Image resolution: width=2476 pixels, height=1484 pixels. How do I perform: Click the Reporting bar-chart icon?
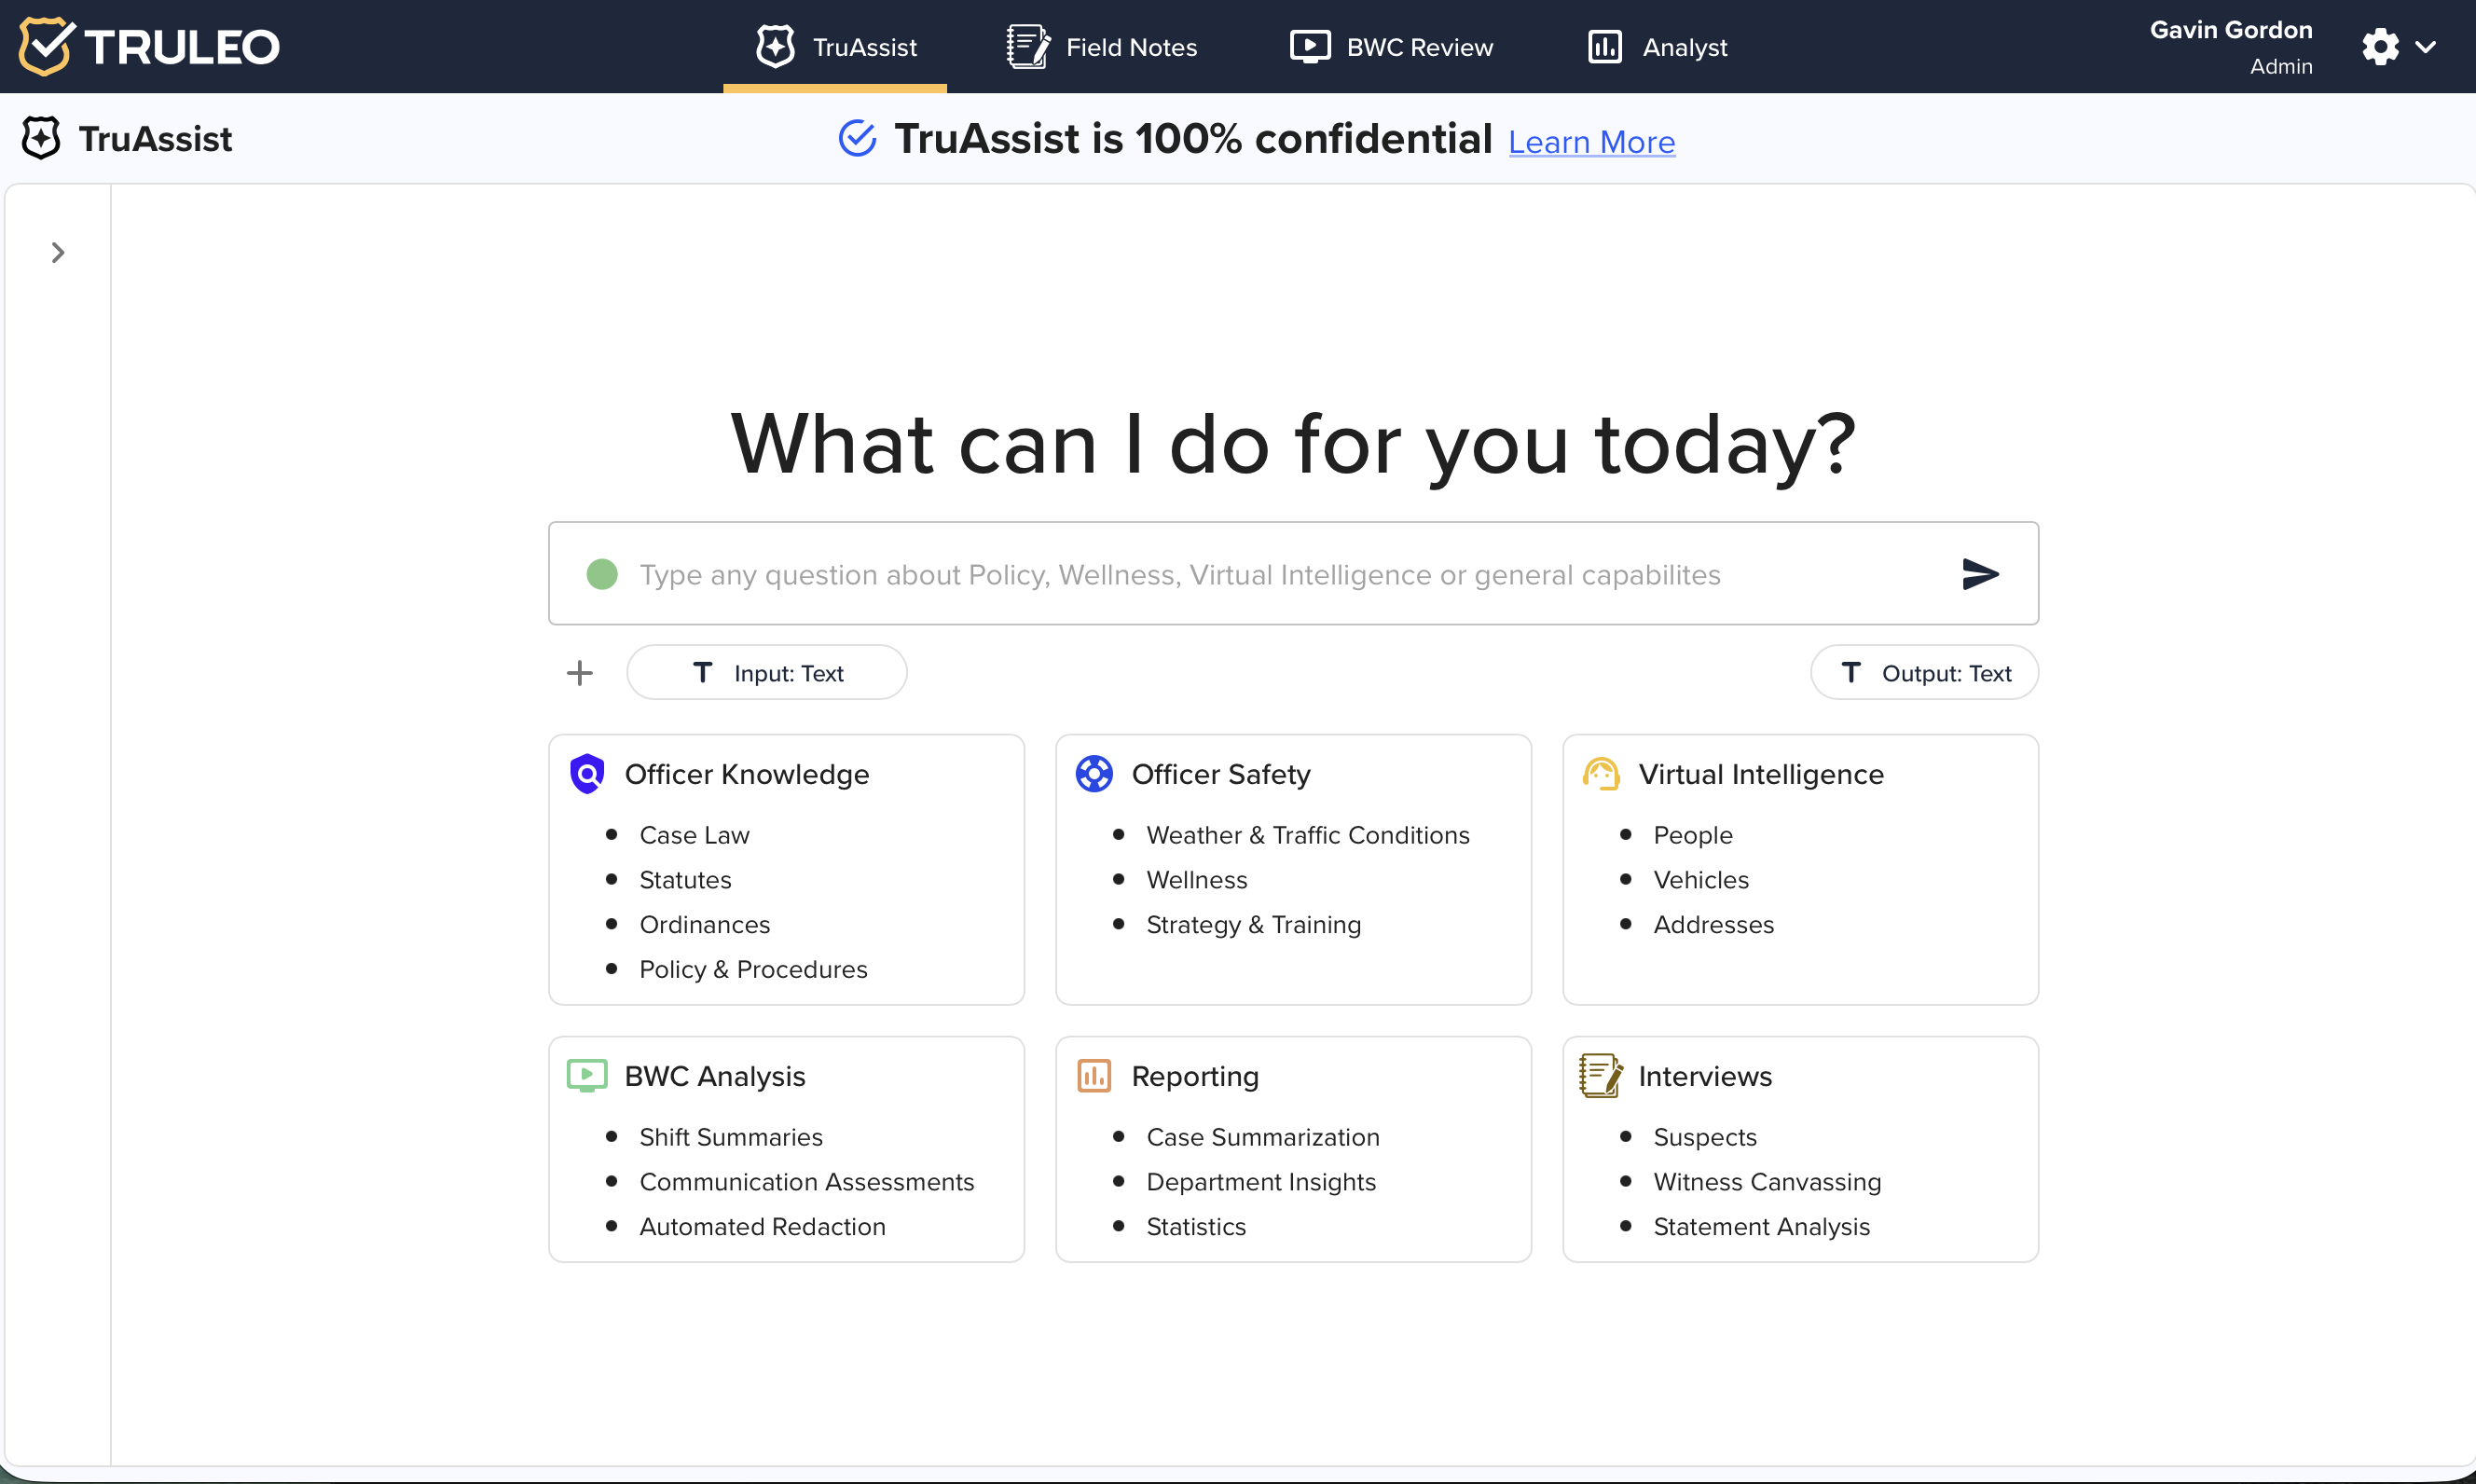(1094, 1076)
